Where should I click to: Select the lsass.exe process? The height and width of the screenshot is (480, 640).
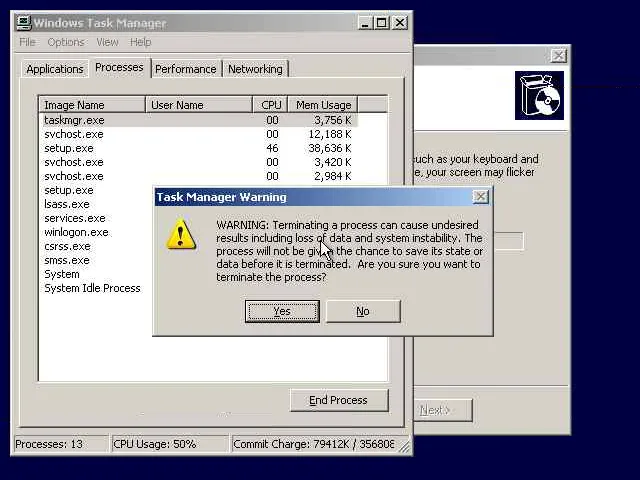[67, 204]
